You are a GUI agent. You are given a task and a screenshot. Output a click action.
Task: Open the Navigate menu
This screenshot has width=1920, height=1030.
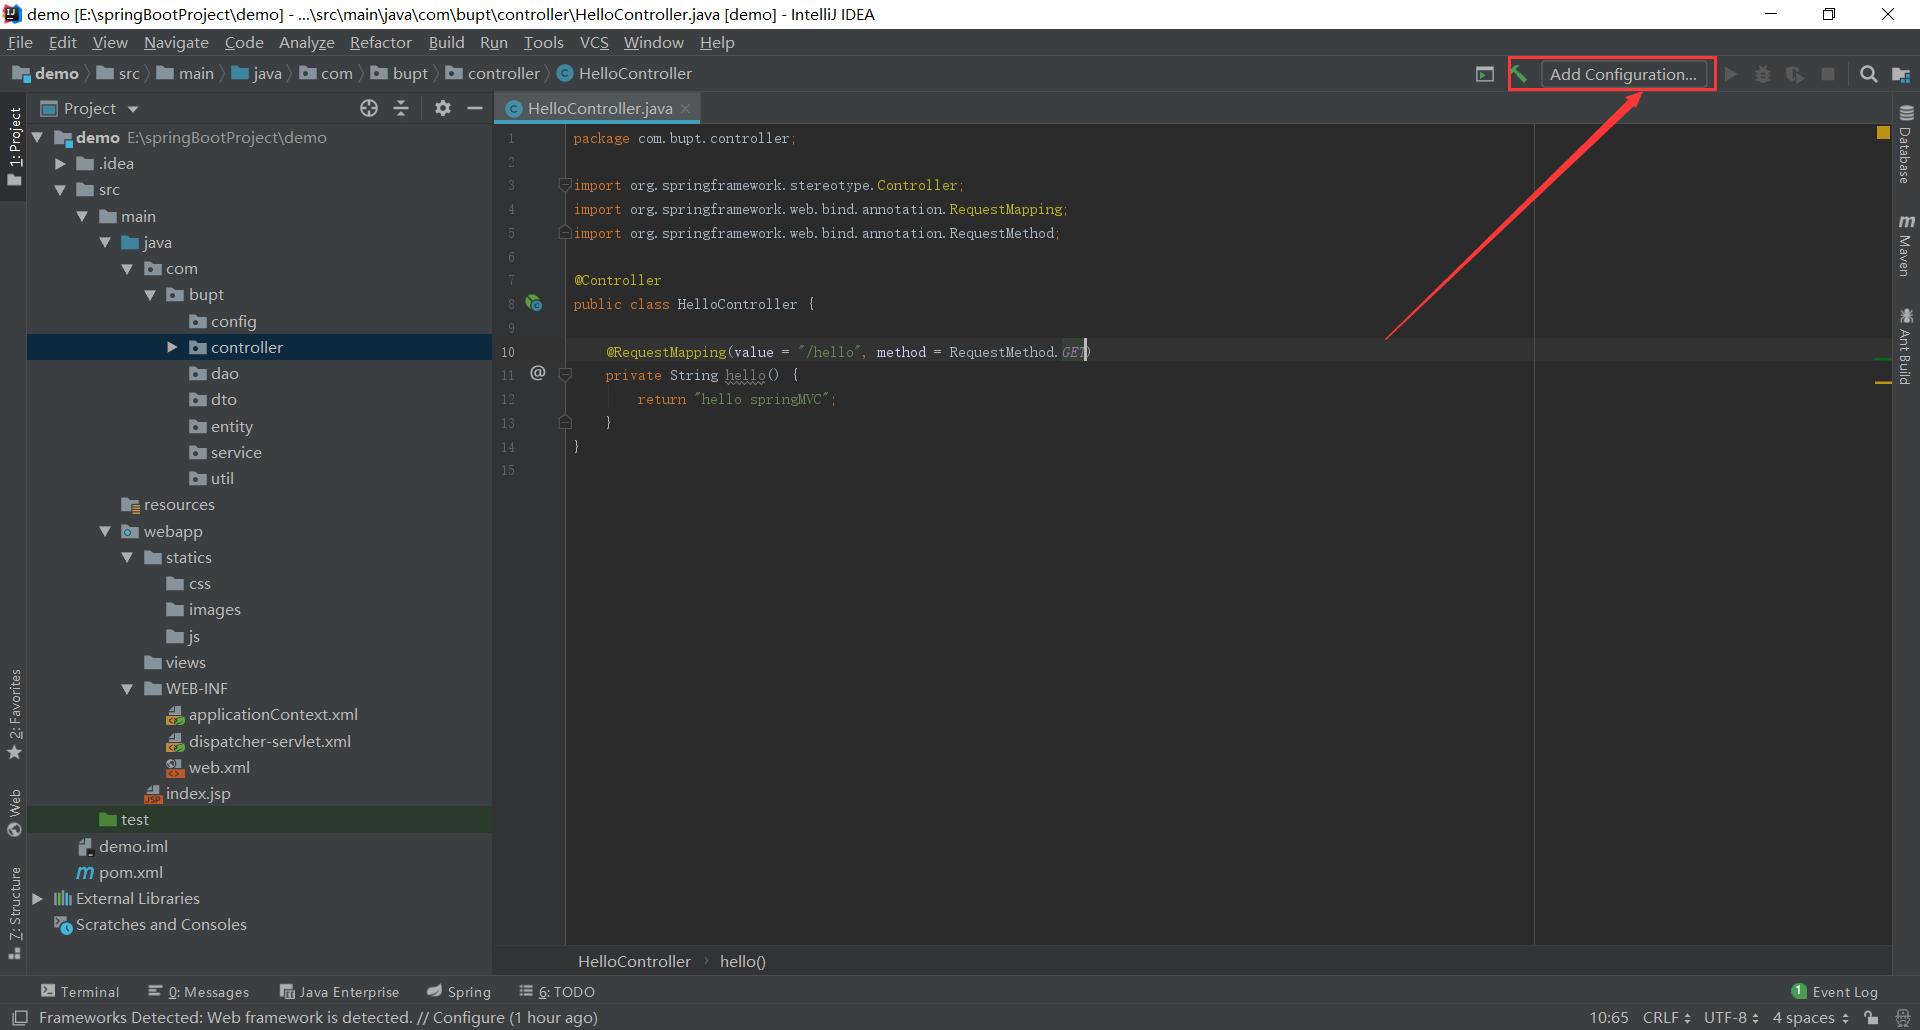tap(176, 42)
